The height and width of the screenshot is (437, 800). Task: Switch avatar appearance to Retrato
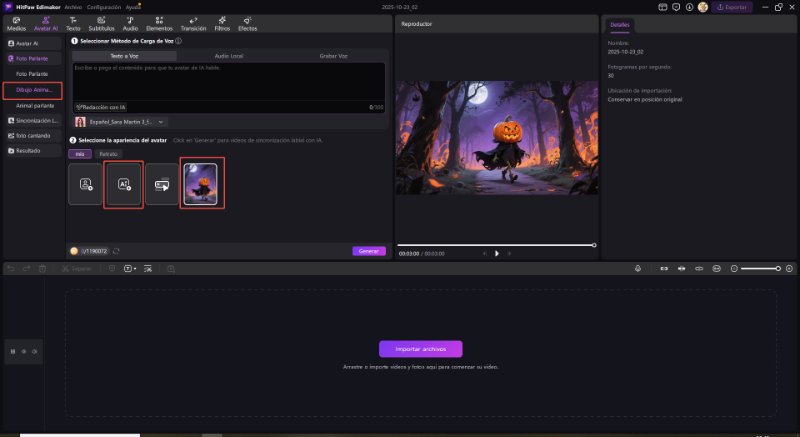pos(108,154)
